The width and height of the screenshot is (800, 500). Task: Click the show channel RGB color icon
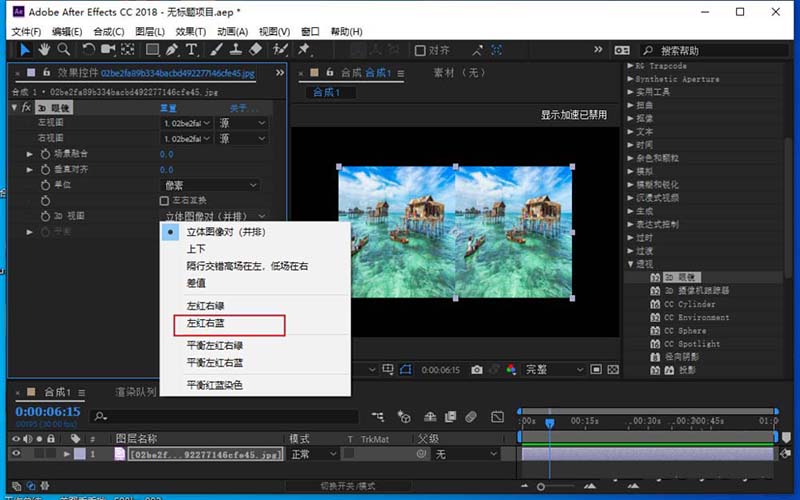pyautogui.click(x=511, y=369)
